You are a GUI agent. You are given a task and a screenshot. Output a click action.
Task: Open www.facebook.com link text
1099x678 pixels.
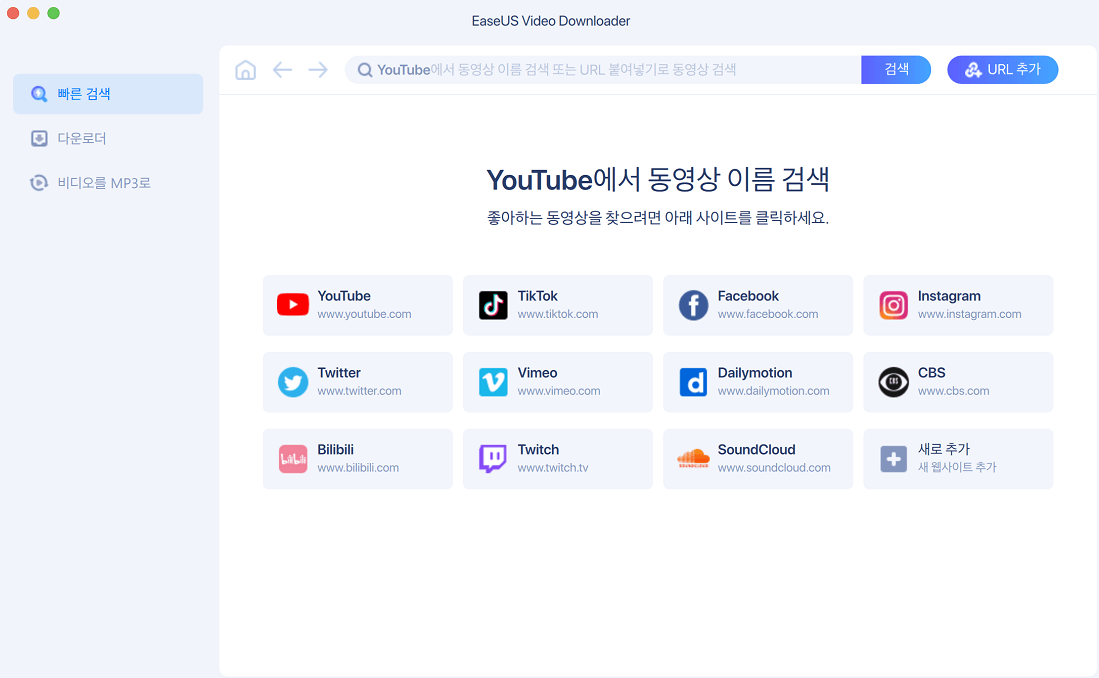(768, 314)
